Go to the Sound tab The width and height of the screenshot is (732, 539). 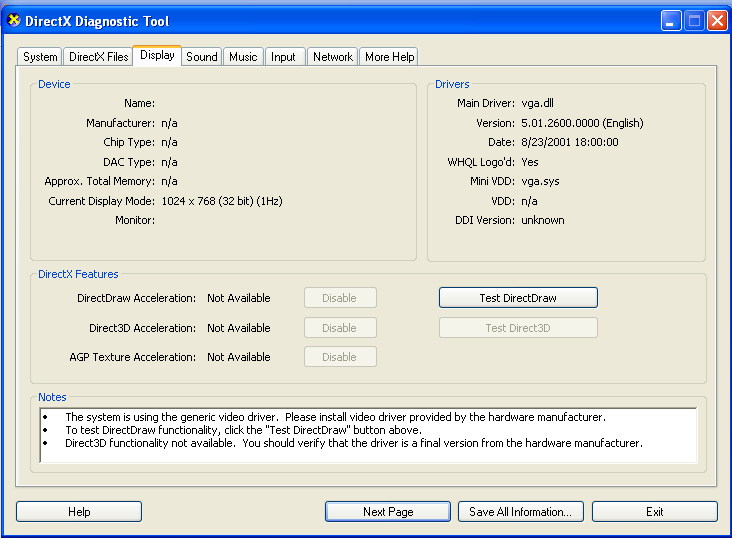[202, 57]
